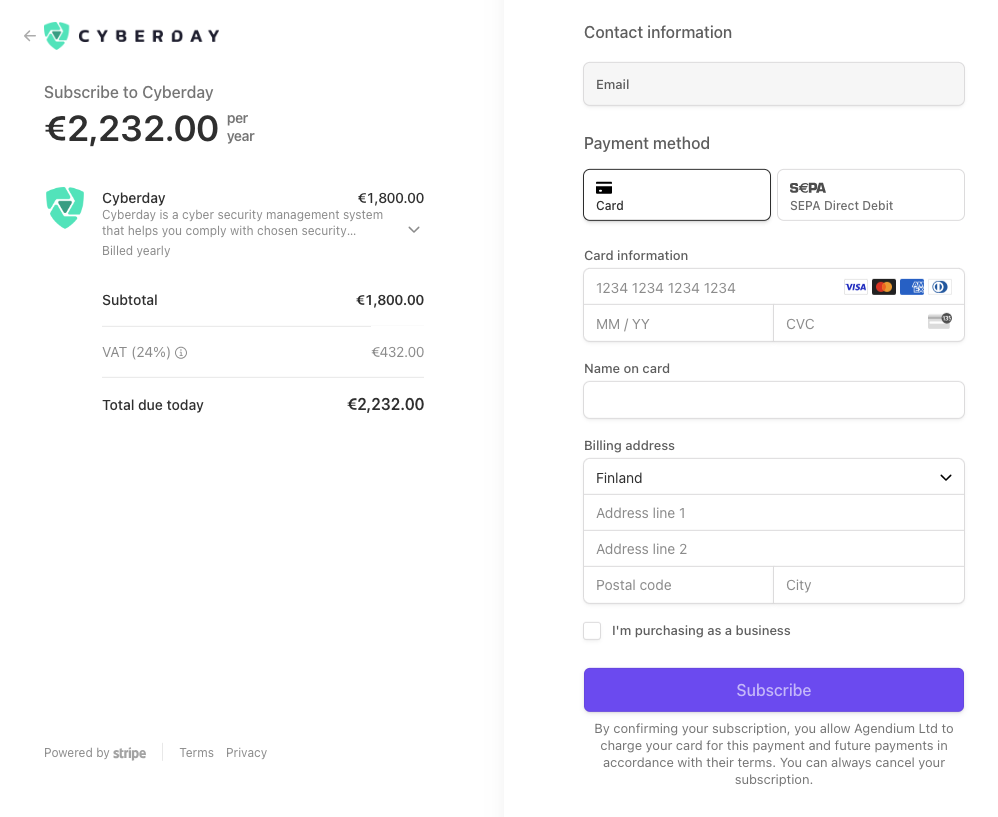The width and height of the screenshot is (998, 817).
Task: Select the SEPA Direct Debit payment tab
Action: point(870,195)
